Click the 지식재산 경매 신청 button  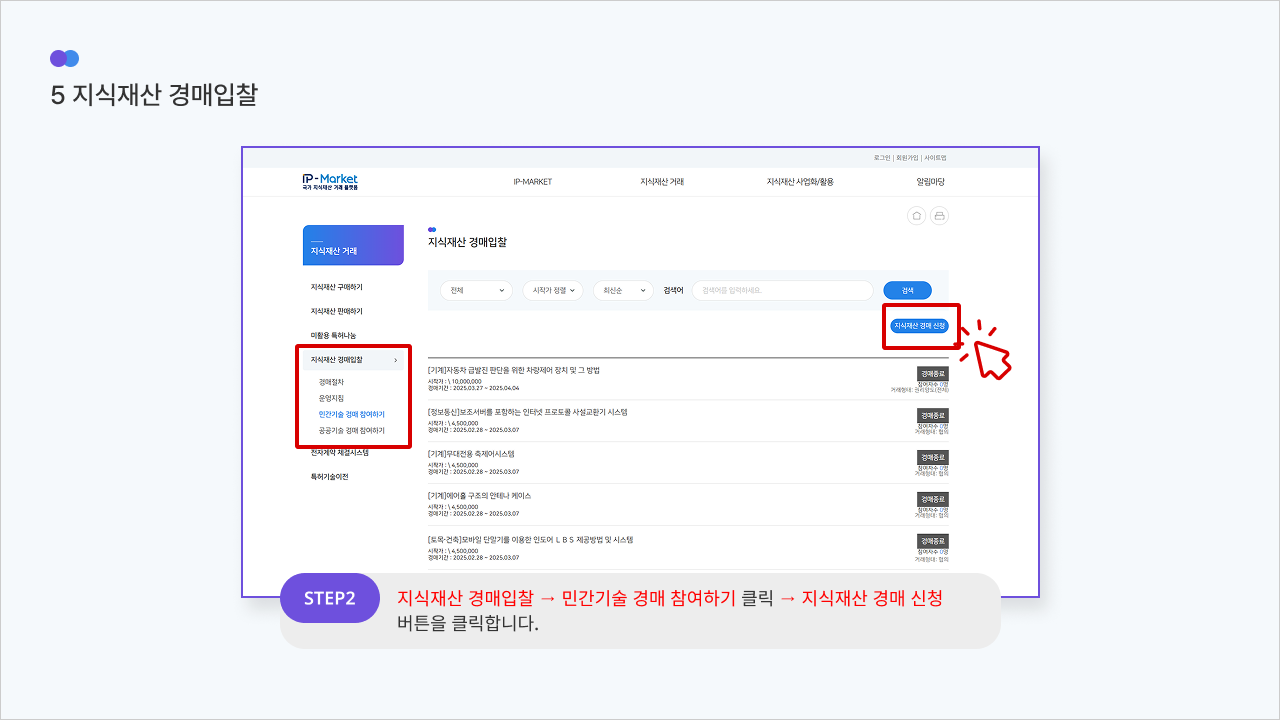tap(919, 325)
